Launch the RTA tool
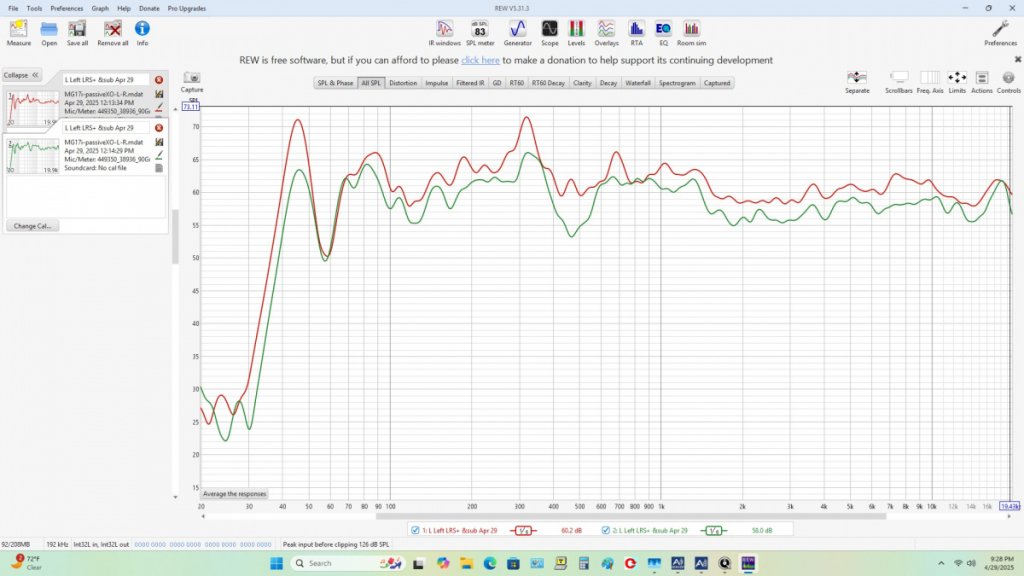Image resolution: width=1024 pixels, height=576 pixels. point(636,33)
